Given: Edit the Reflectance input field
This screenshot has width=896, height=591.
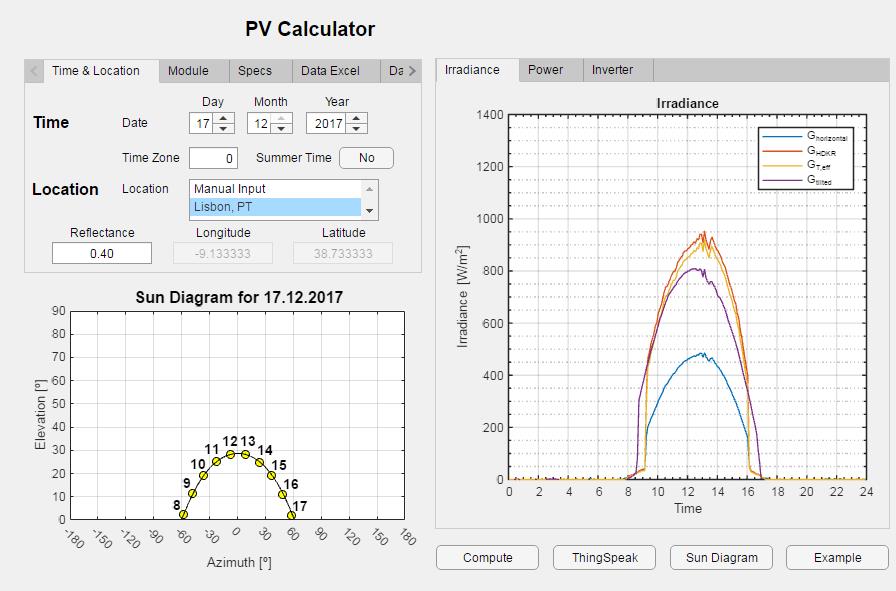Looking at the screenshot, I should click(102, 254).
